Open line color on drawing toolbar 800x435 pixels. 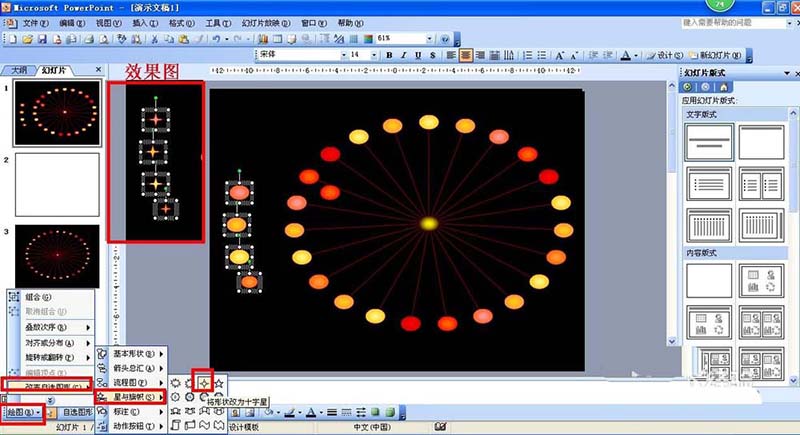(x=291, y=412)
